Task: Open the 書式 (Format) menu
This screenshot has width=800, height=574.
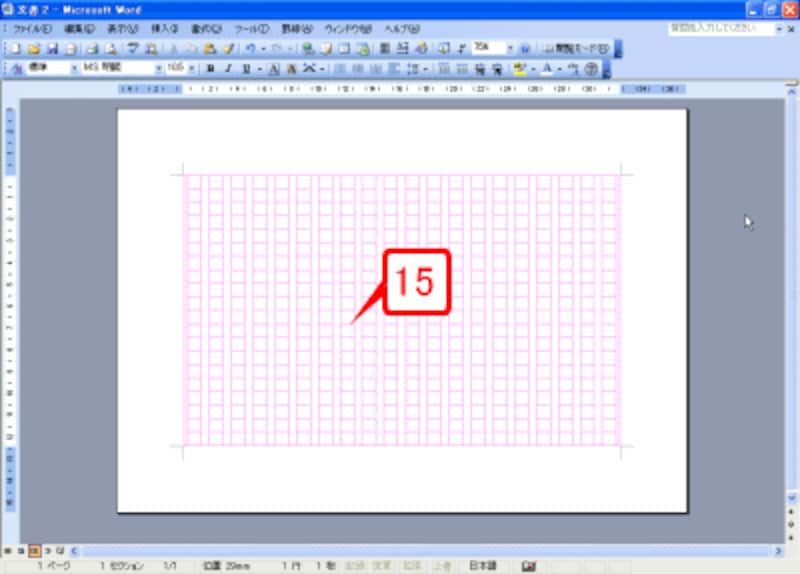Action: [x=207, y=29]
